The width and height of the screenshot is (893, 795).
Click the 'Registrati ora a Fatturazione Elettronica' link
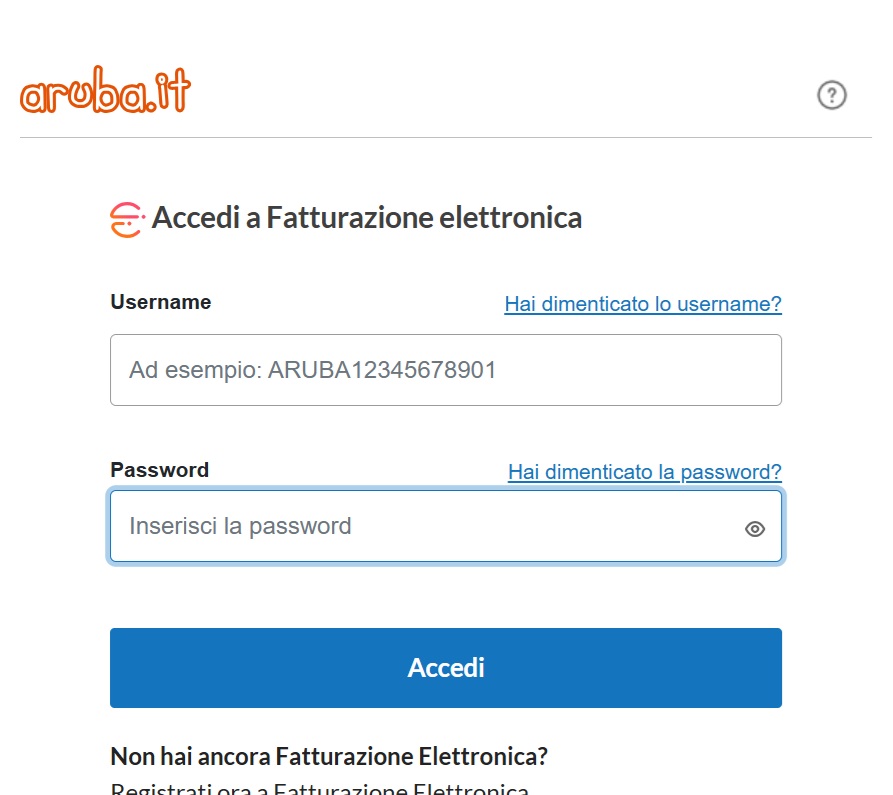319,789
